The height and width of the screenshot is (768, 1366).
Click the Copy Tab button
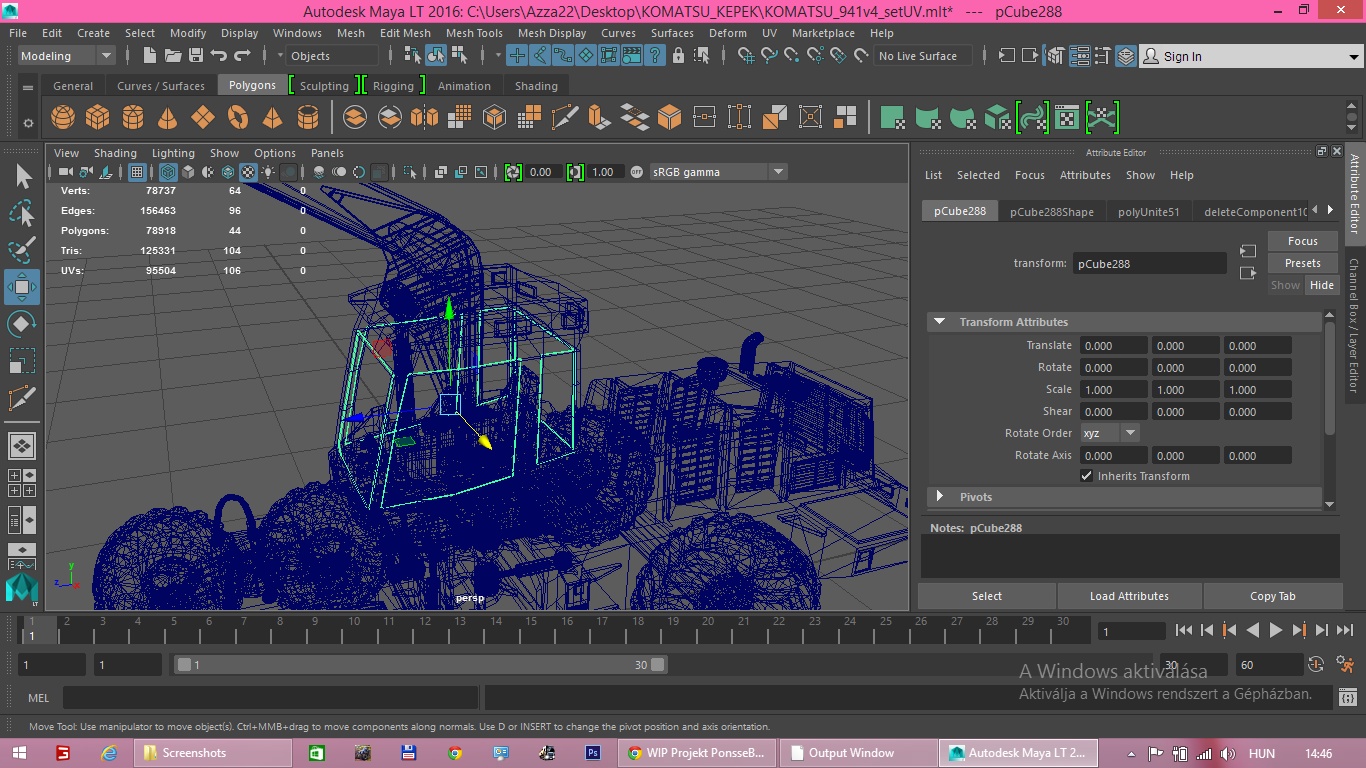pyautogui.click(x=1273, y=596)
